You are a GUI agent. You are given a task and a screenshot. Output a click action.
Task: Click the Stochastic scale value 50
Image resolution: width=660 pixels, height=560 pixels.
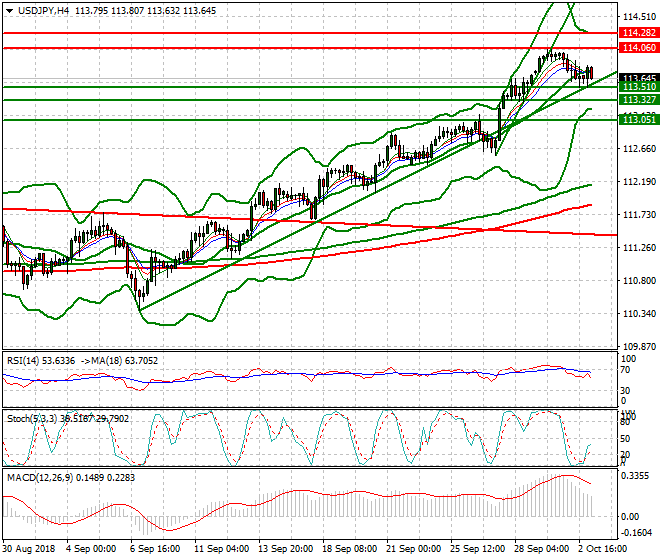pos(625,439)
